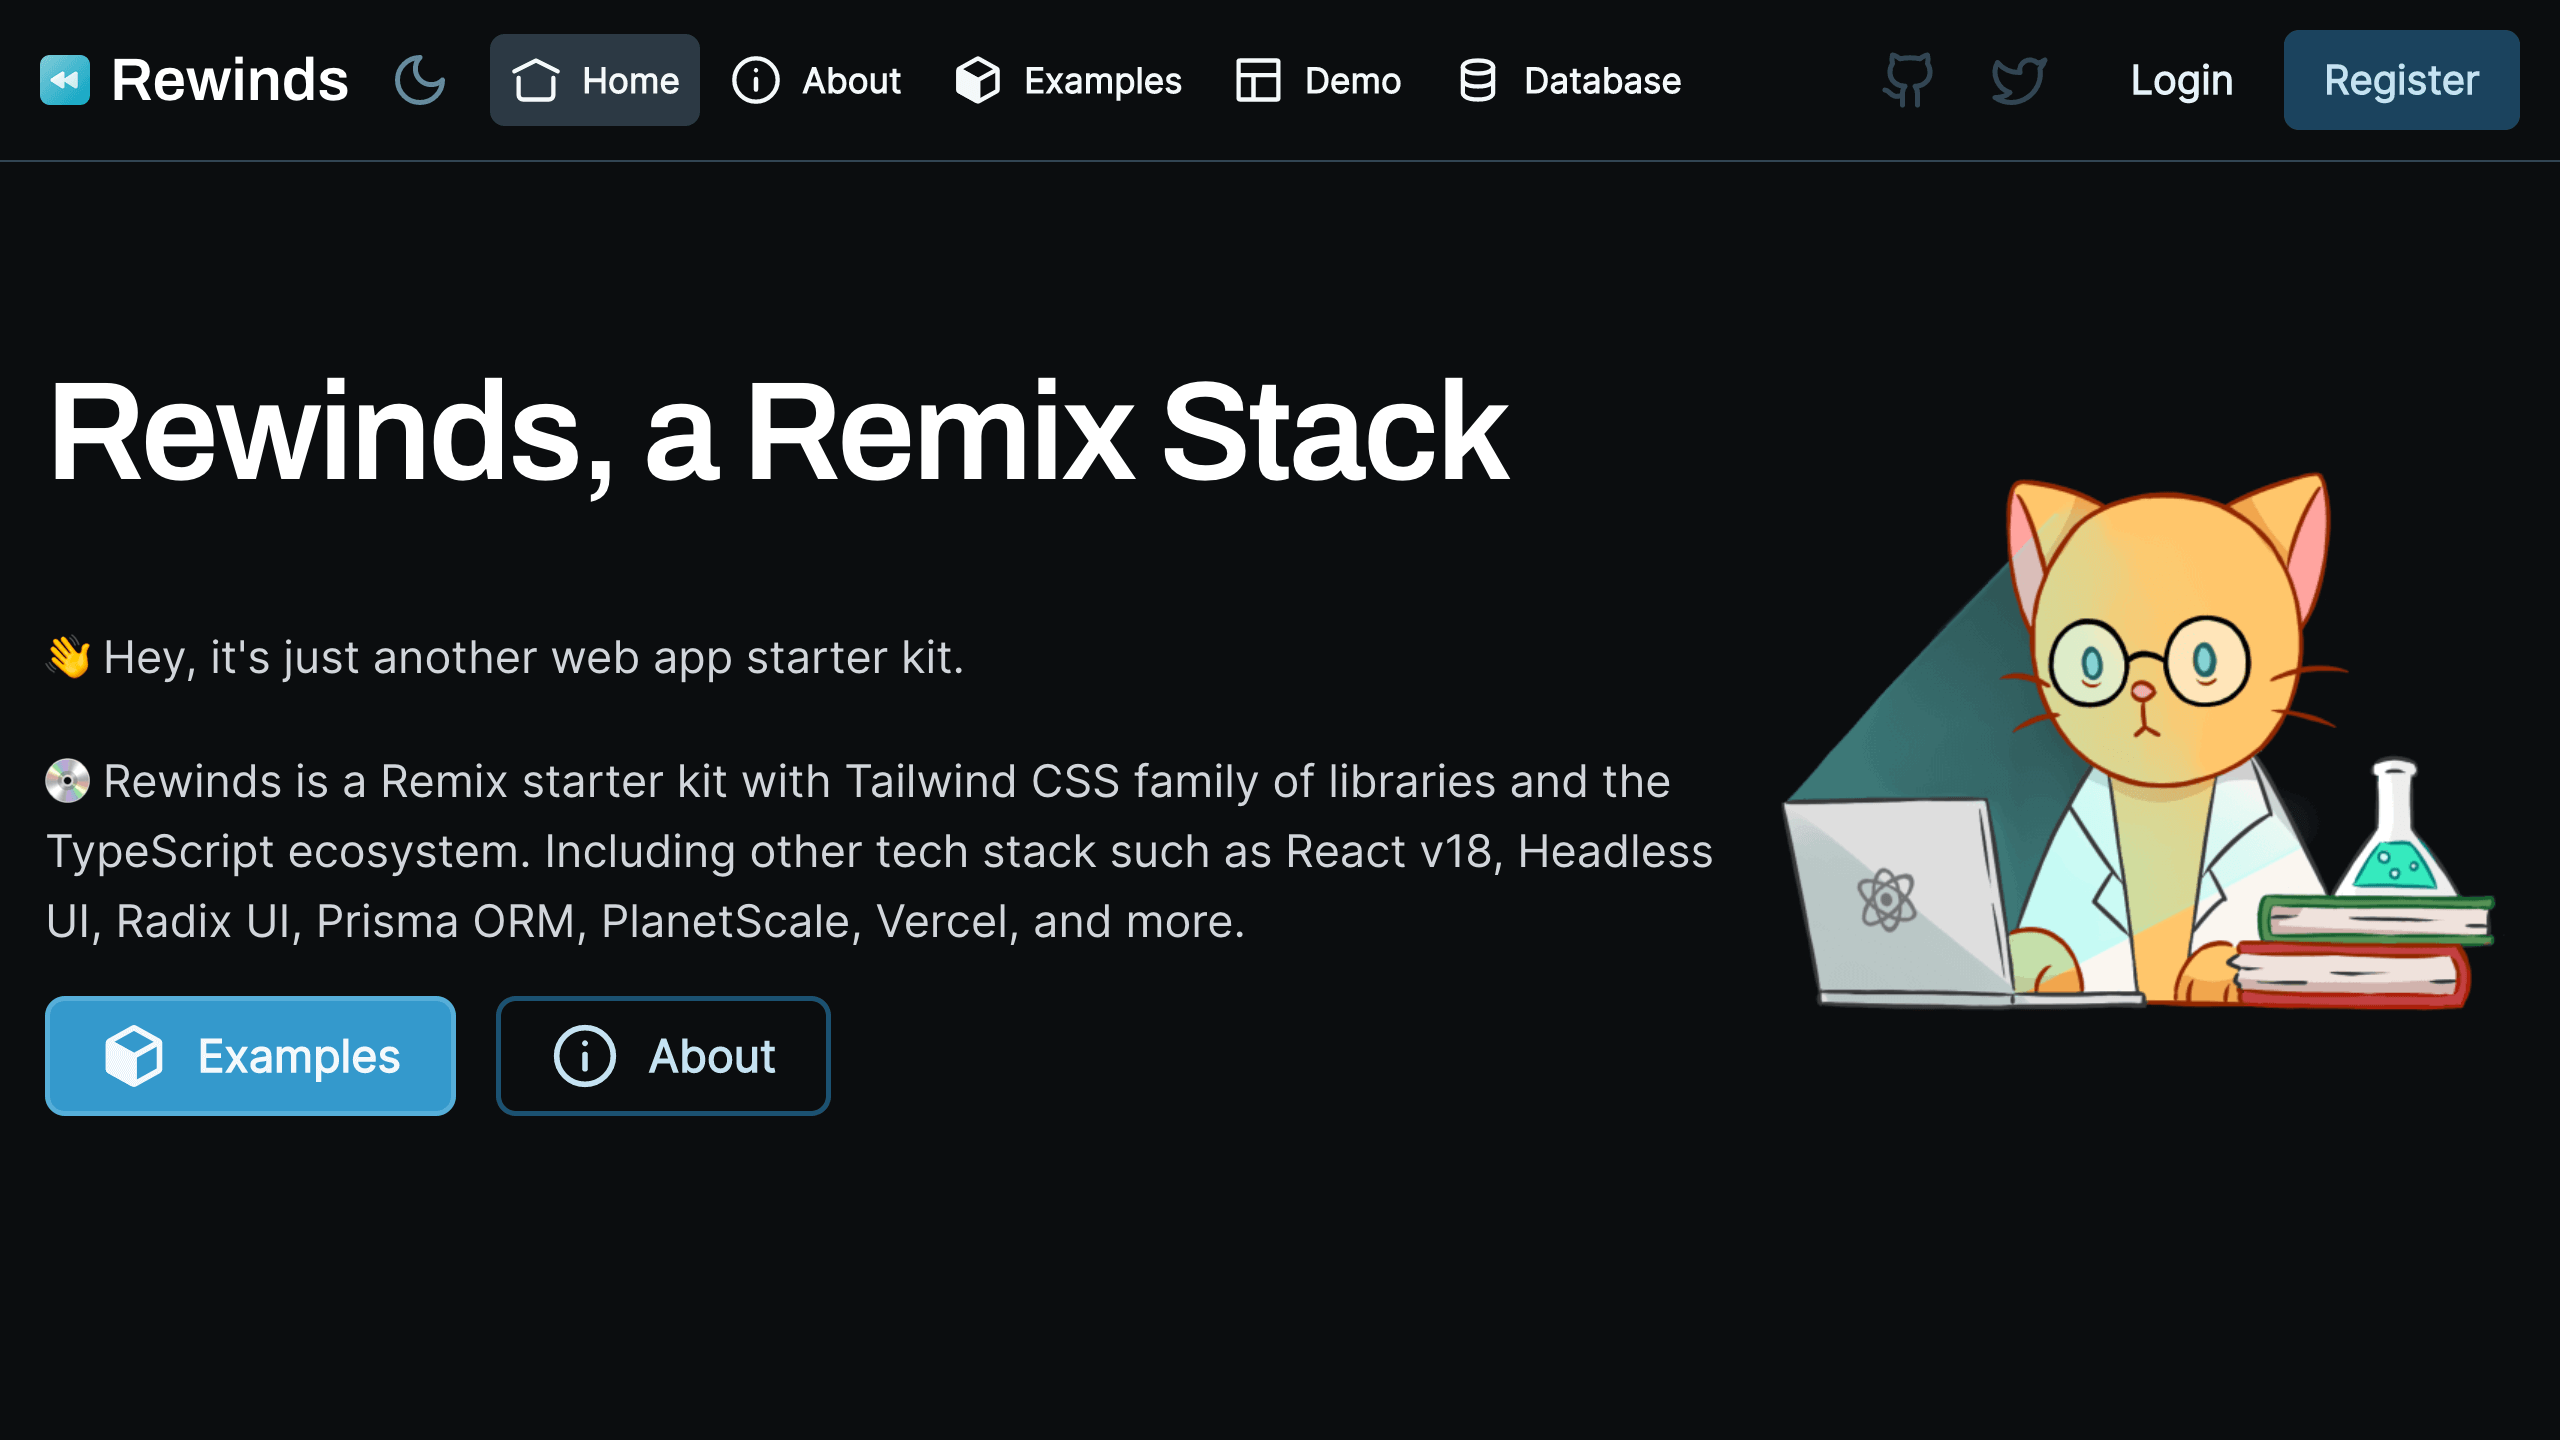Select Examples in the top navigation
This screenshot has width=2560, height=1440.
point(1102,80)
